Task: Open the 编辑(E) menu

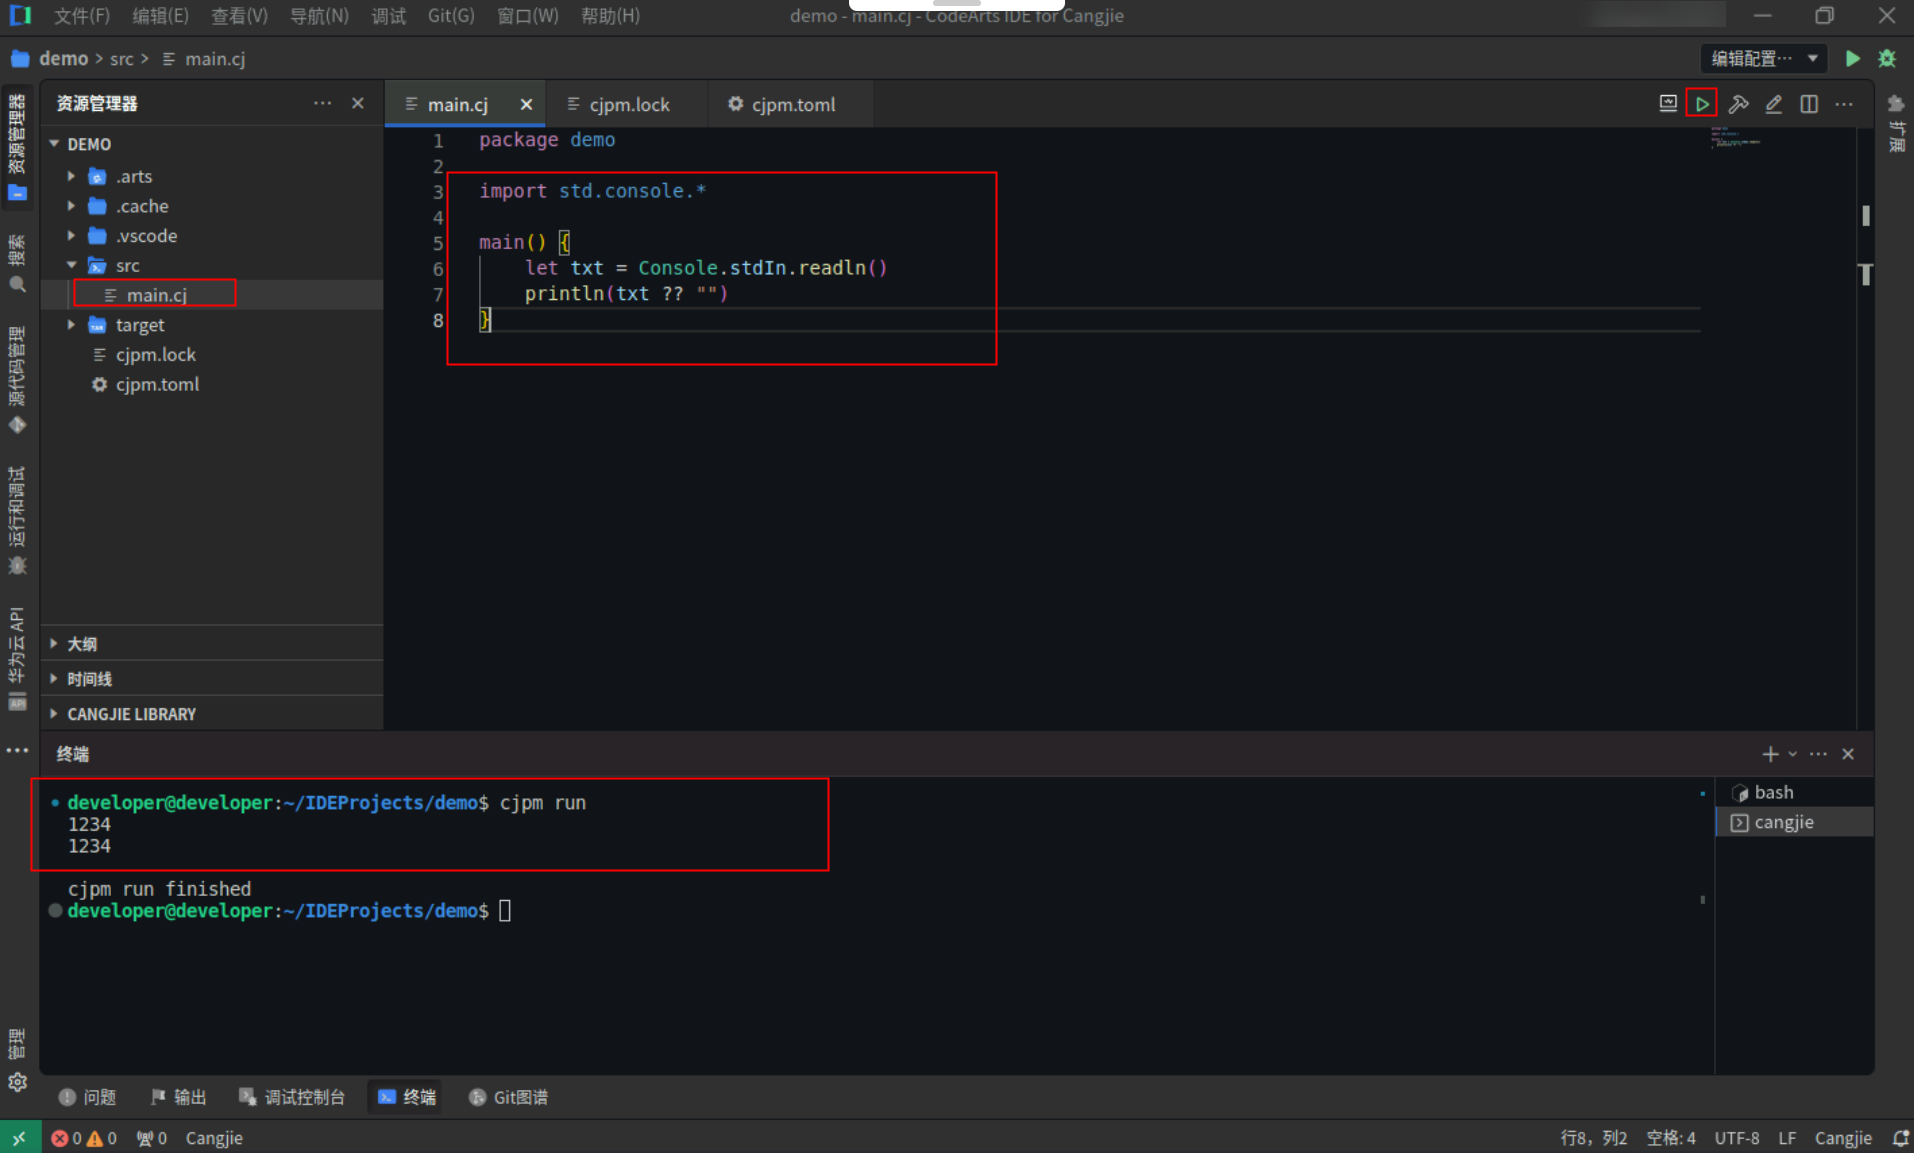Action: (x=160, y=16)
